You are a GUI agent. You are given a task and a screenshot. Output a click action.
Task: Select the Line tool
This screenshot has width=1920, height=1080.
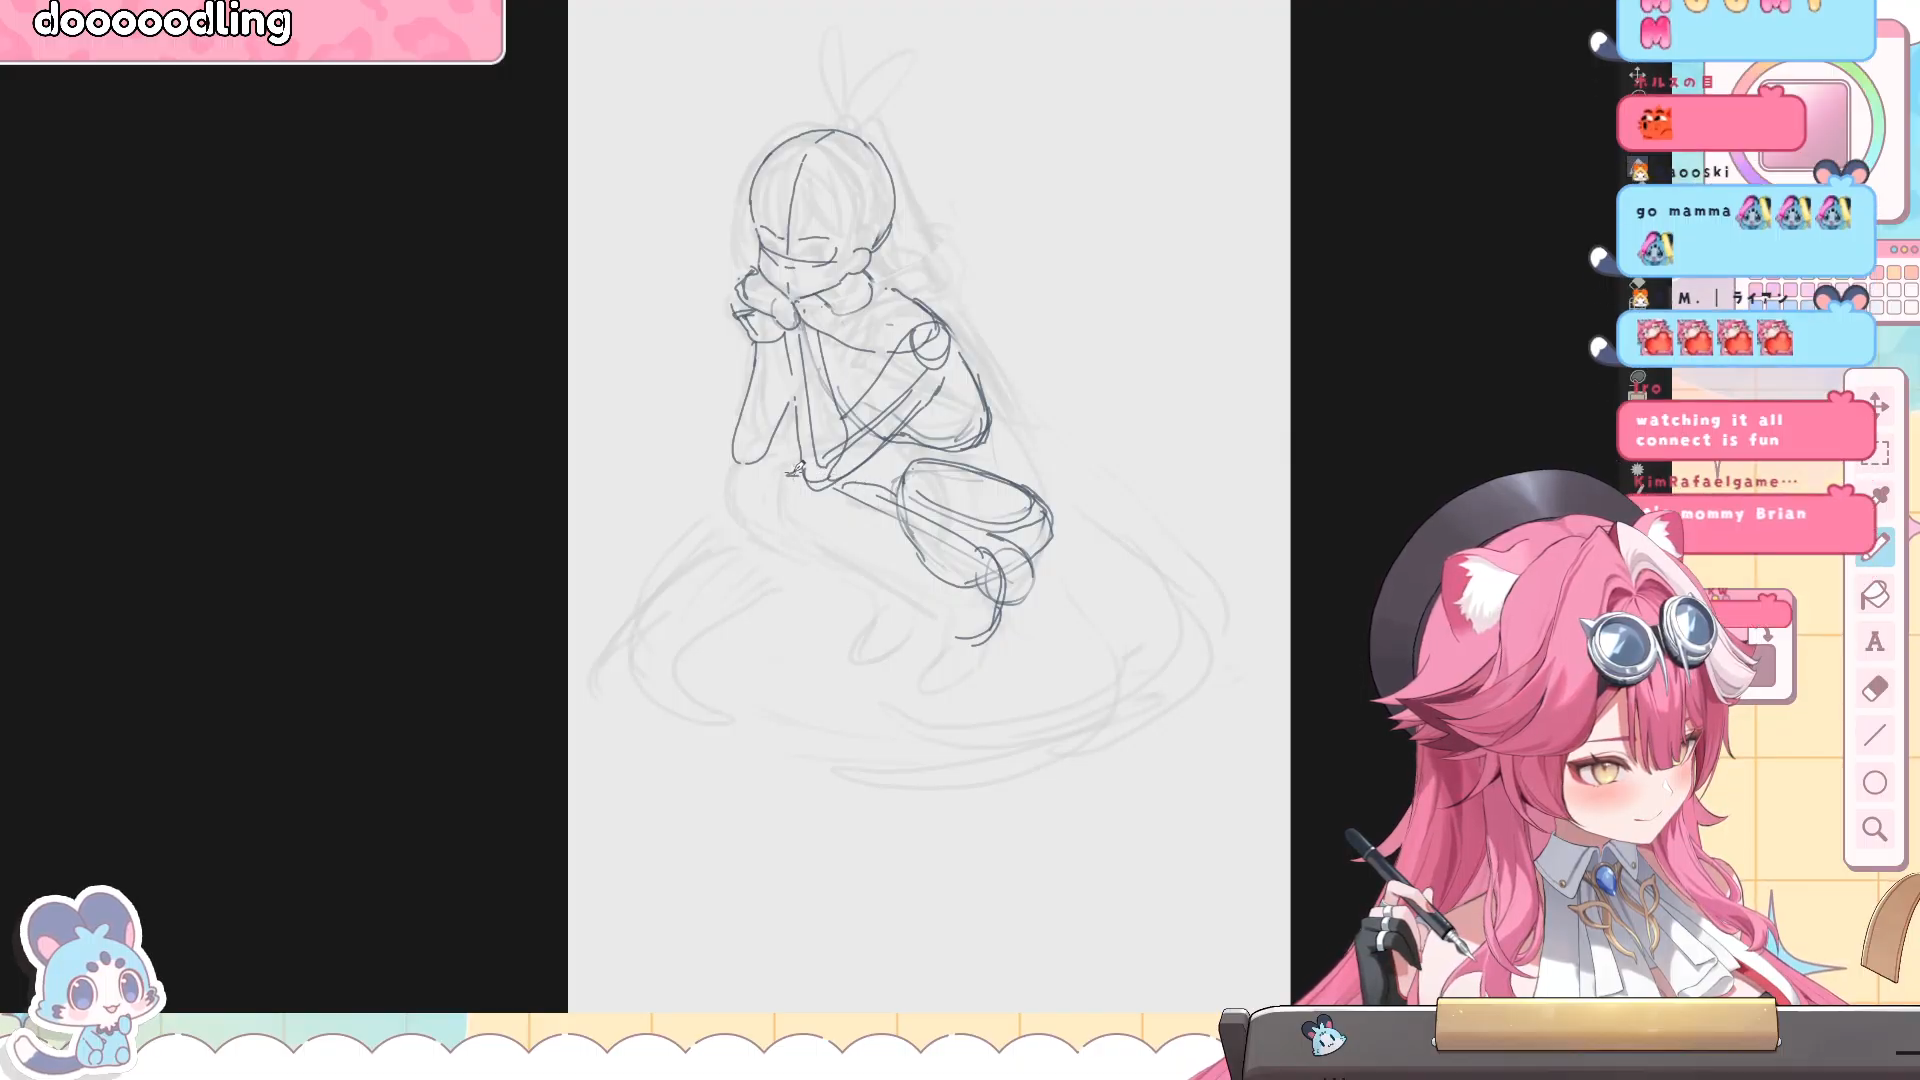pyautogui.click(x=1874, y=736)
